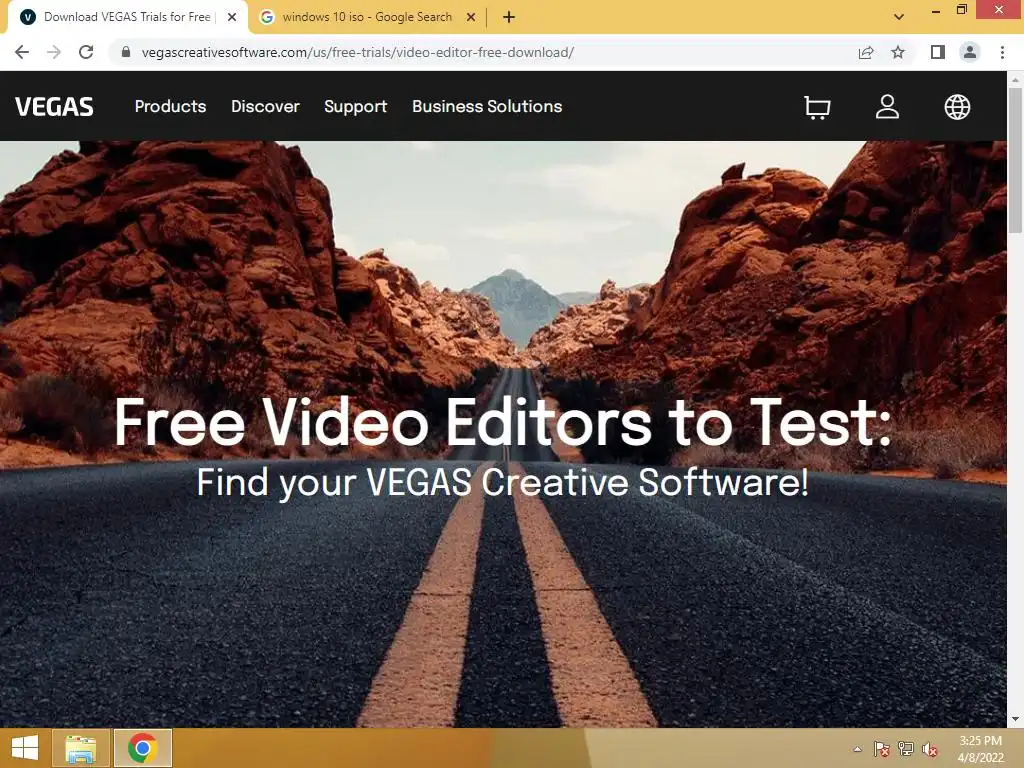The image size is (1024, 768).
Task: Reload the page
Action: point(86,52)
